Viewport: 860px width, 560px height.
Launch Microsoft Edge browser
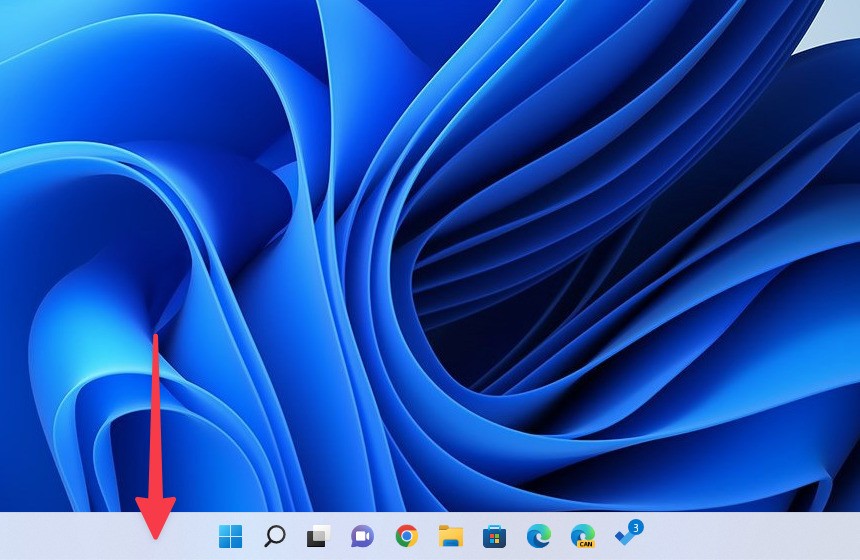click(538, 536)
